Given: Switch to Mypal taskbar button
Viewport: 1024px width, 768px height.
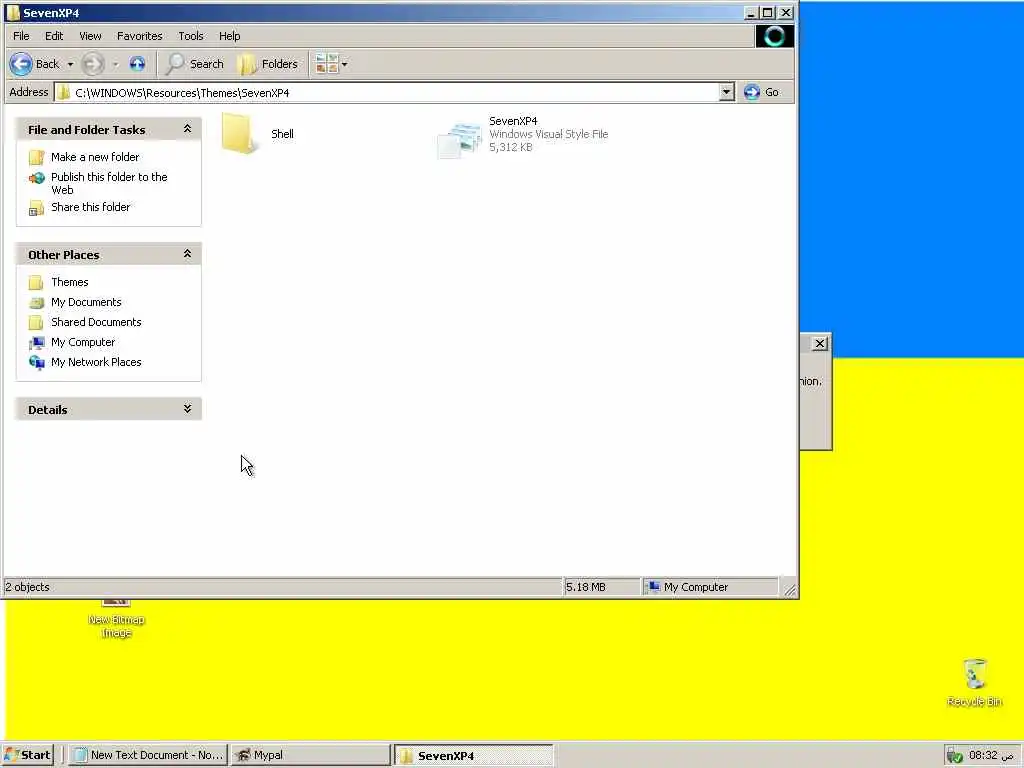Looking at the screenshot, I should 310,755.
